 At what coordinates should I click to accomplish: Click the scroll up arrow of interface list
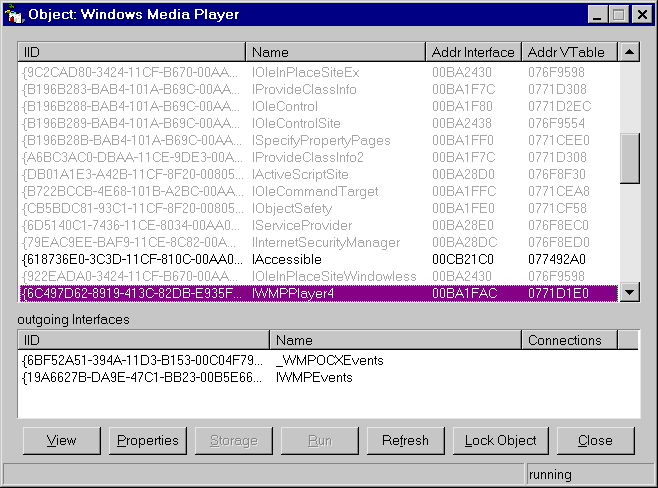(629, 52)
